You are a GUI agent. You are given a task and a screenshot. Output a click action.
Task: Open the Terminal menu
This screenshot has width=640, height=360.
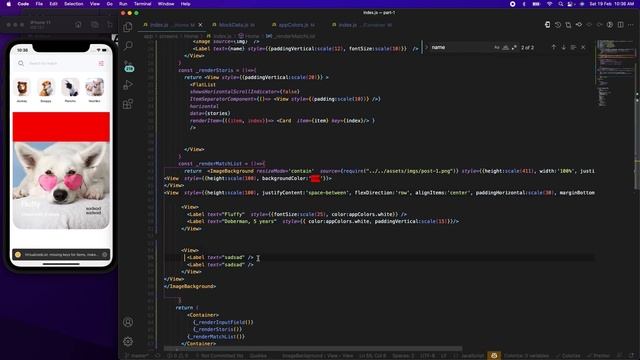point(142,4)
